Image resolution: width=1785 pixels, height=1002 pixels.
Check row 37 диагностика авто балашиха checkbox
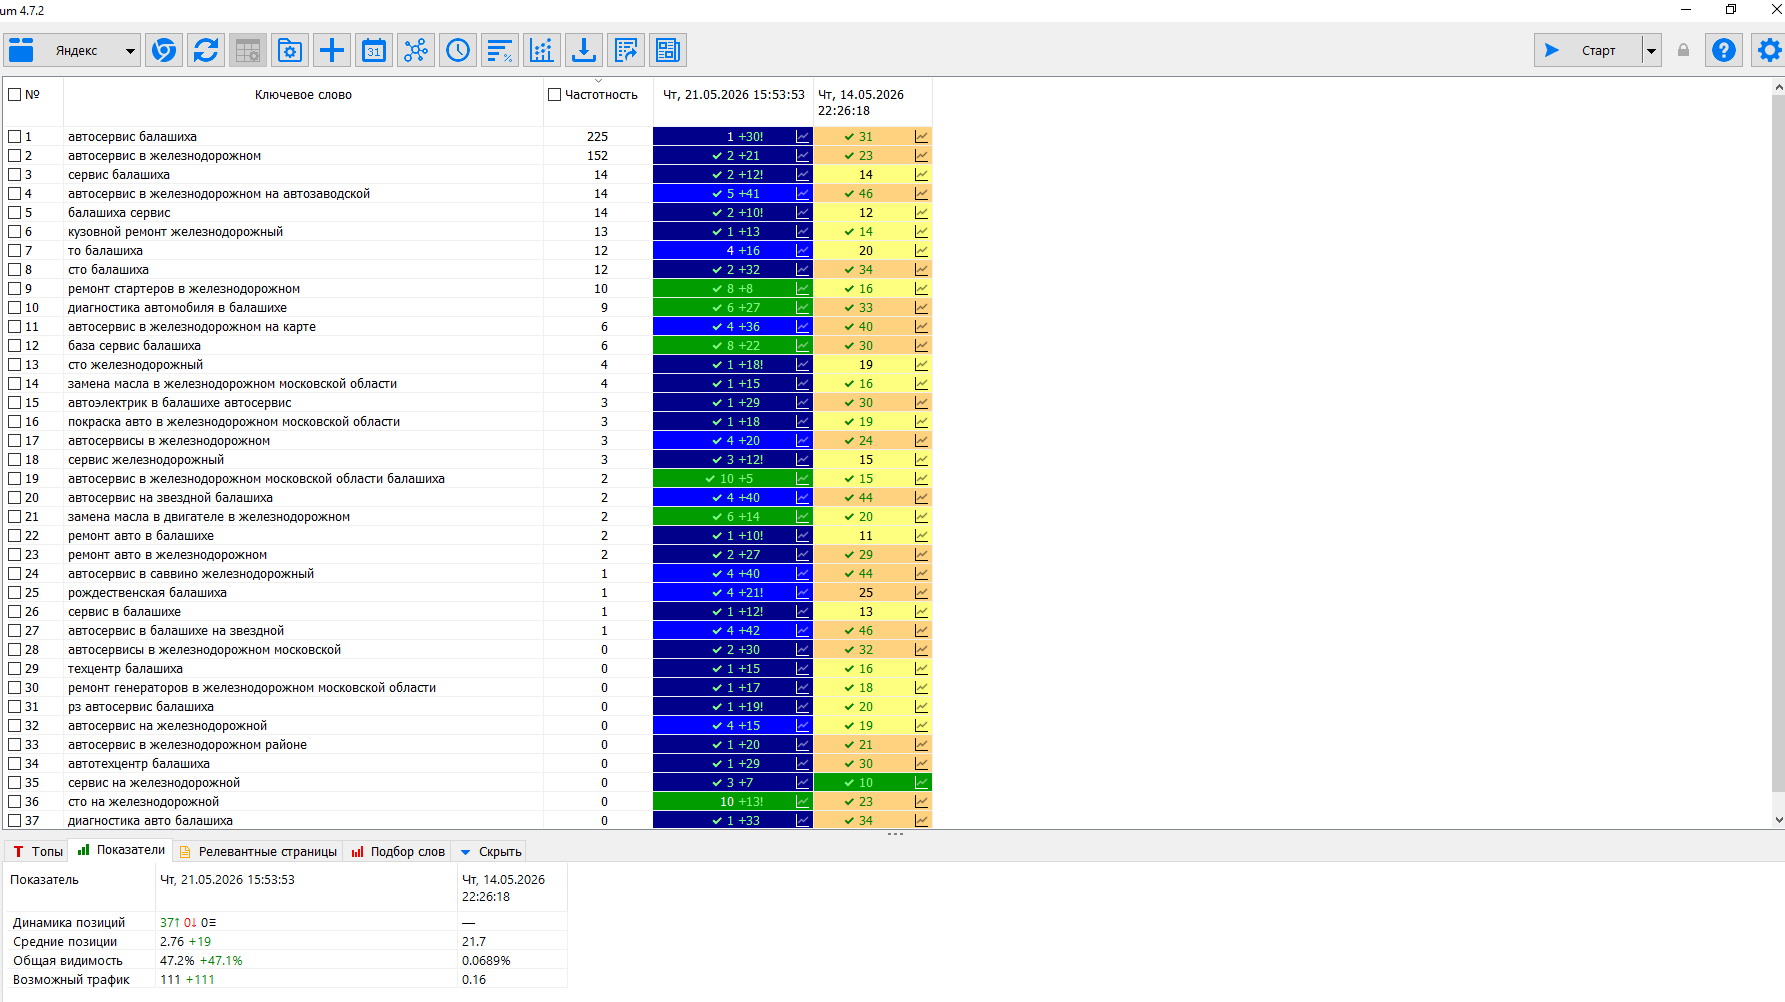[14, 820]
